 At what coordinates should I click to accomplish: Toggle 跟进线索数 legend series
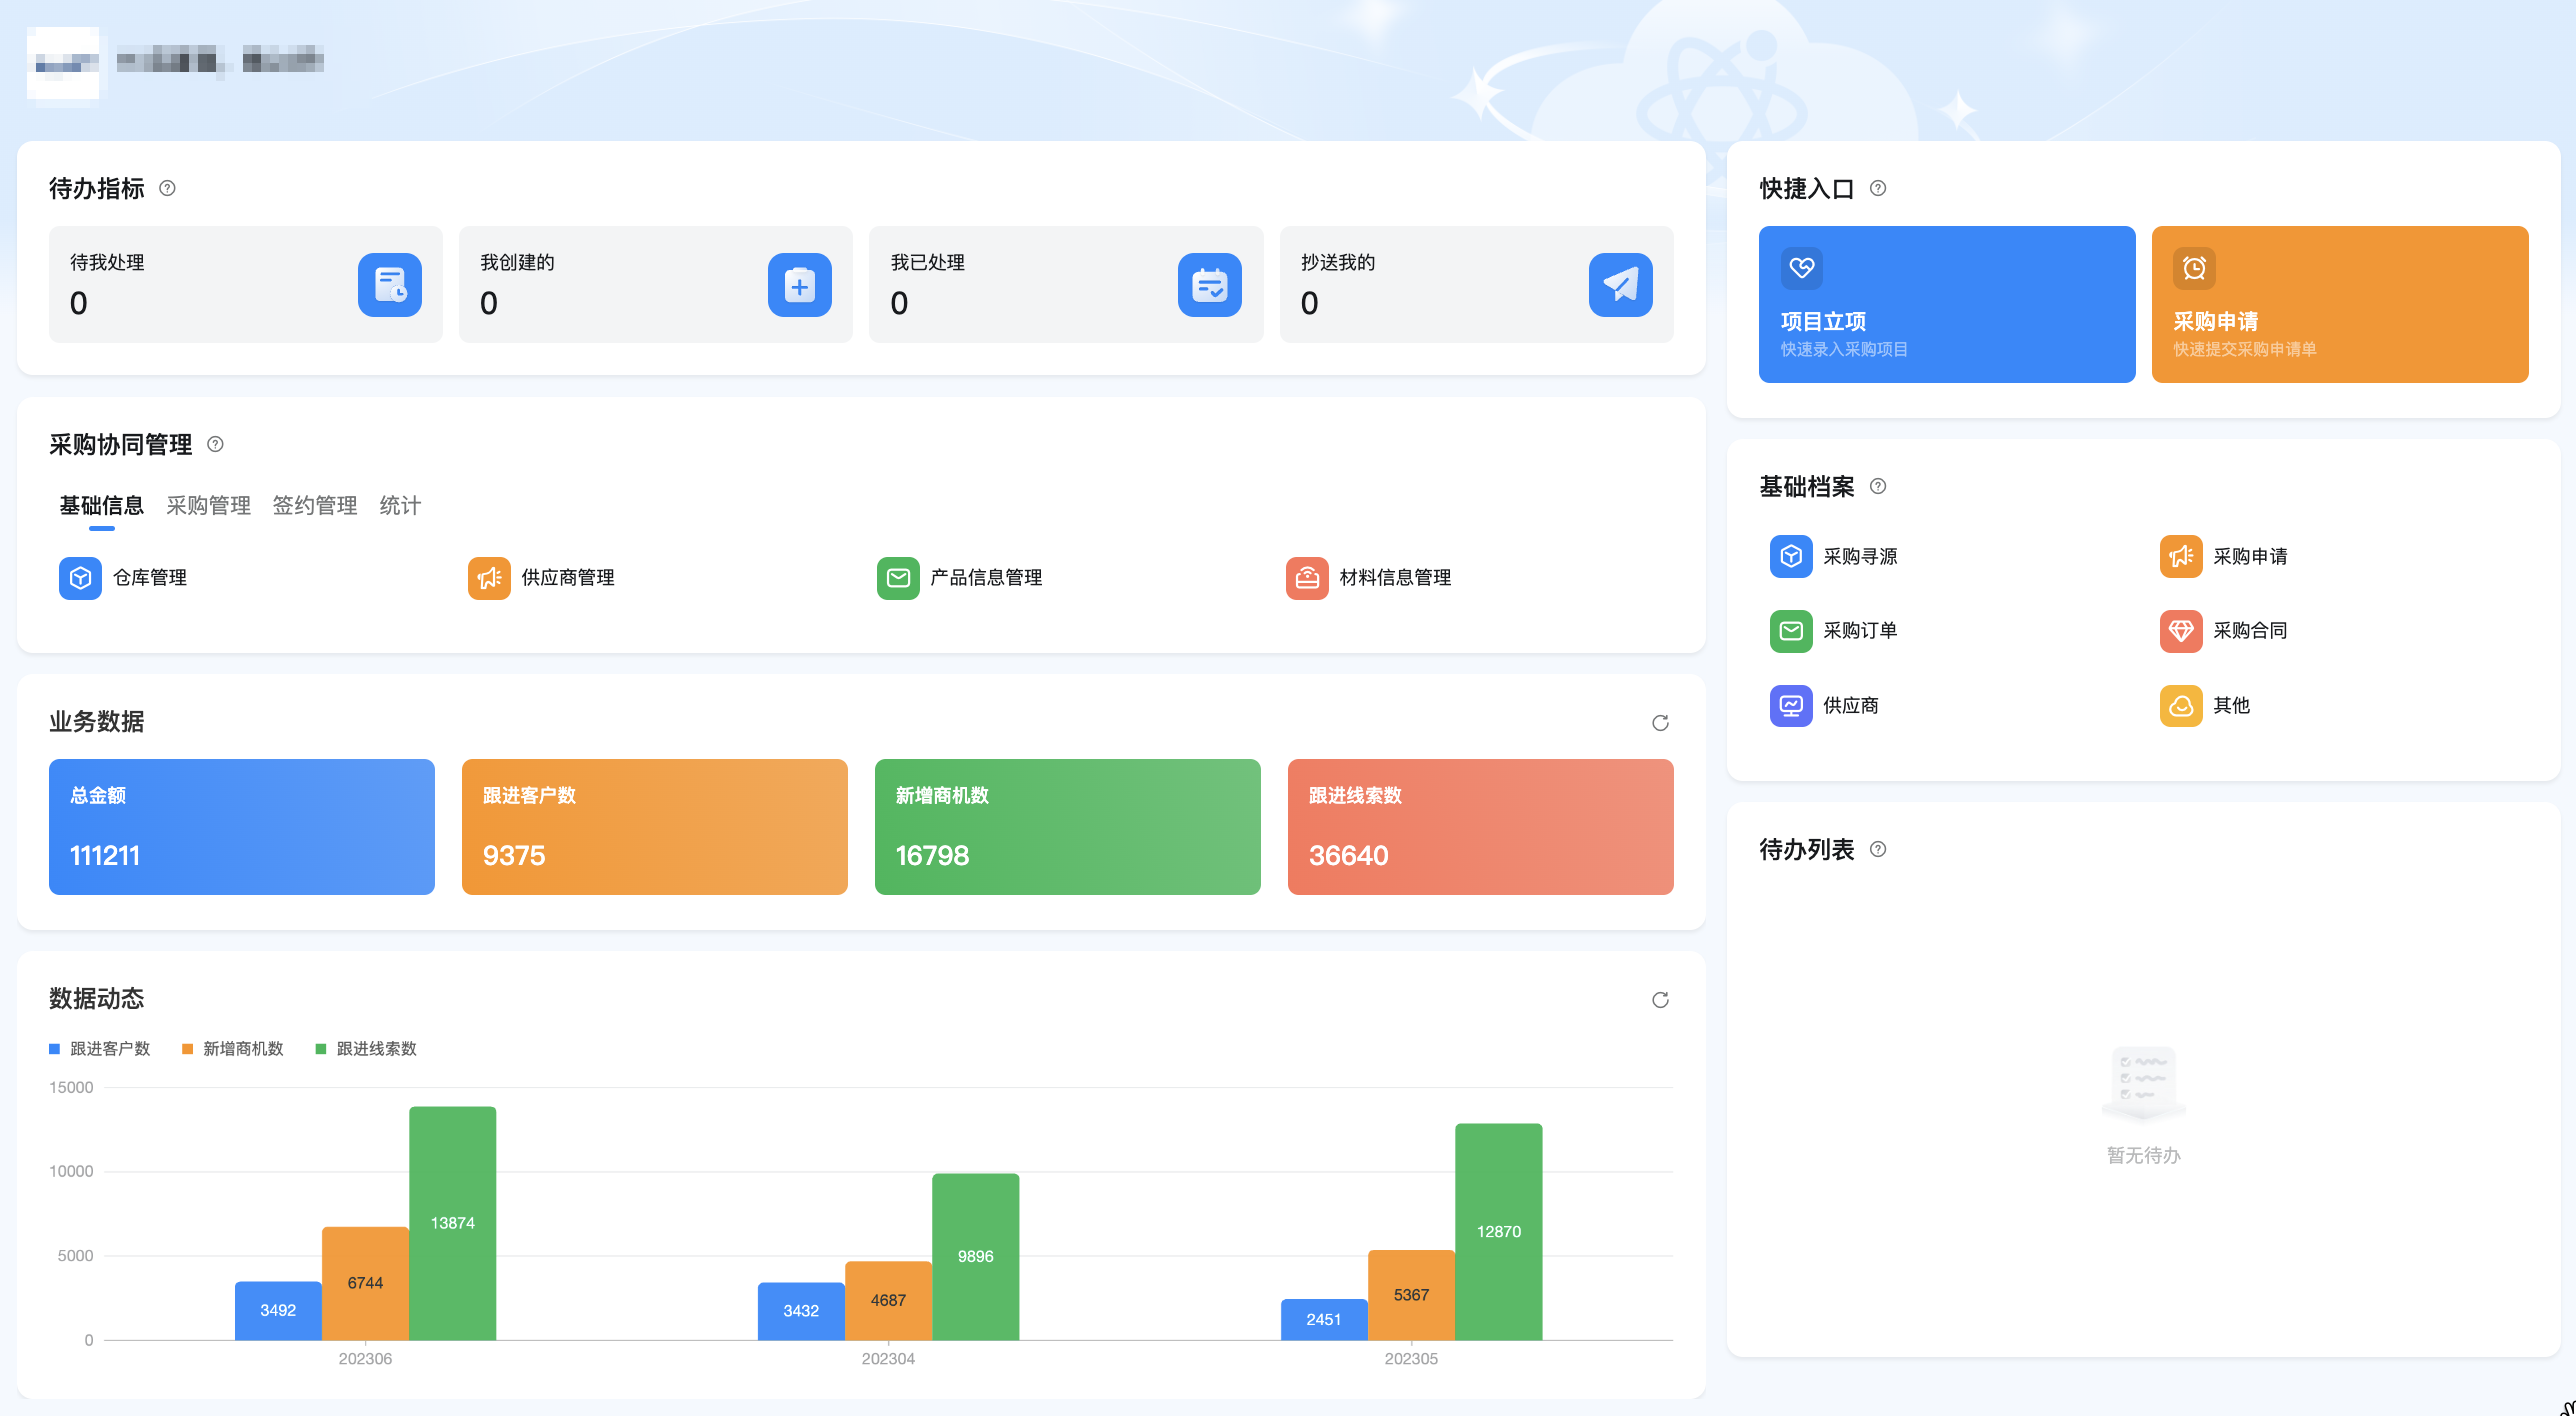[366, 1049]
